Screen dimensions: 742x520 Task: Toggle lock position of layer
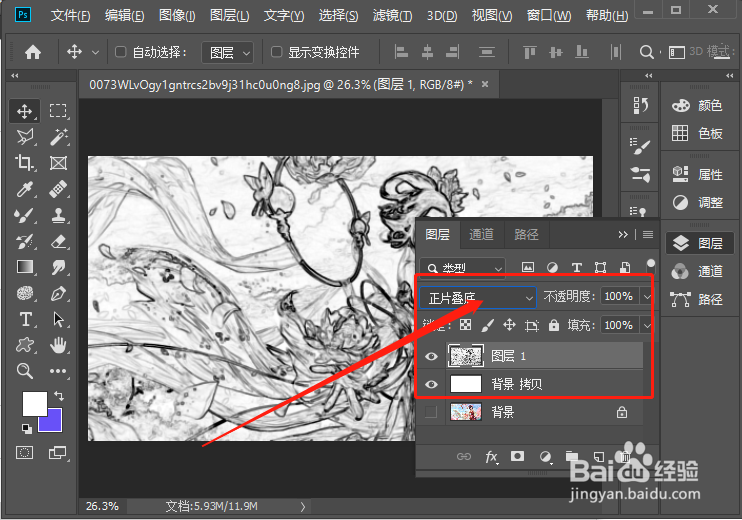[509, 325]
